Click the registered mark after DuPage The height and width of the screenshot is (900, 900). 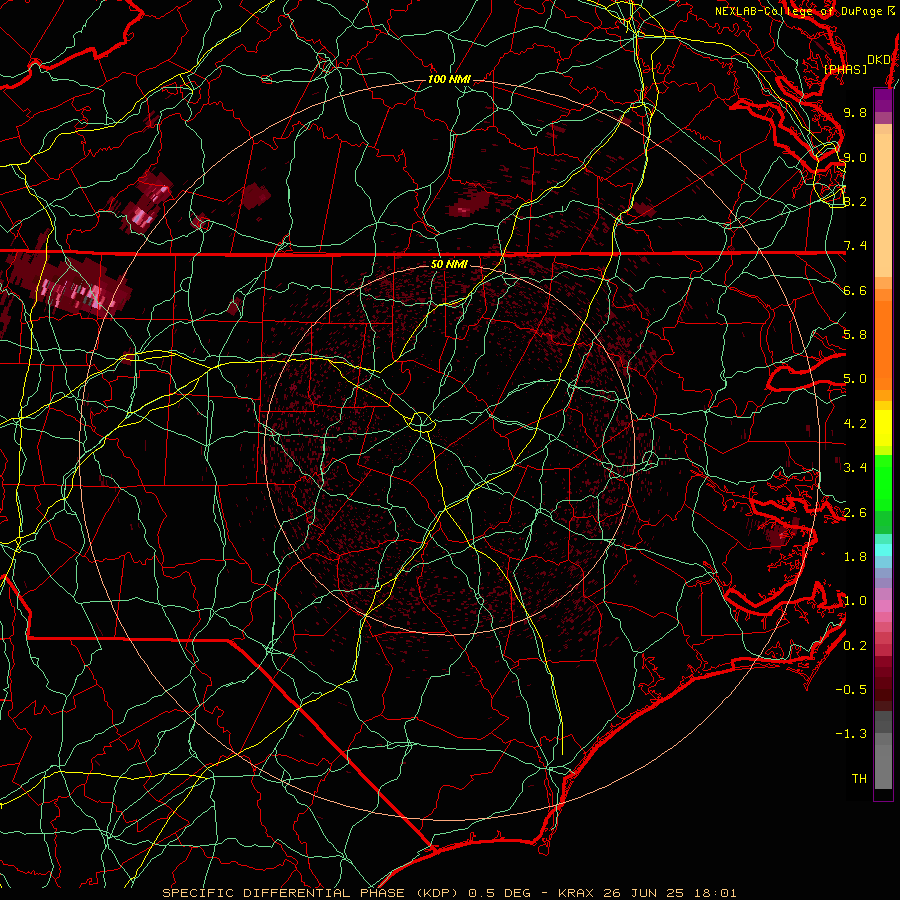point(891,11)
